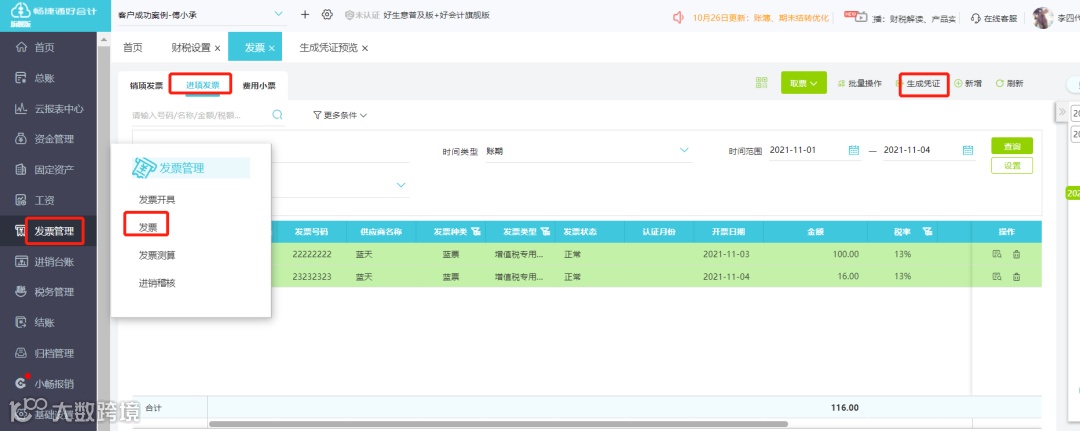Click the plus icon beside company name

[305, 14]
